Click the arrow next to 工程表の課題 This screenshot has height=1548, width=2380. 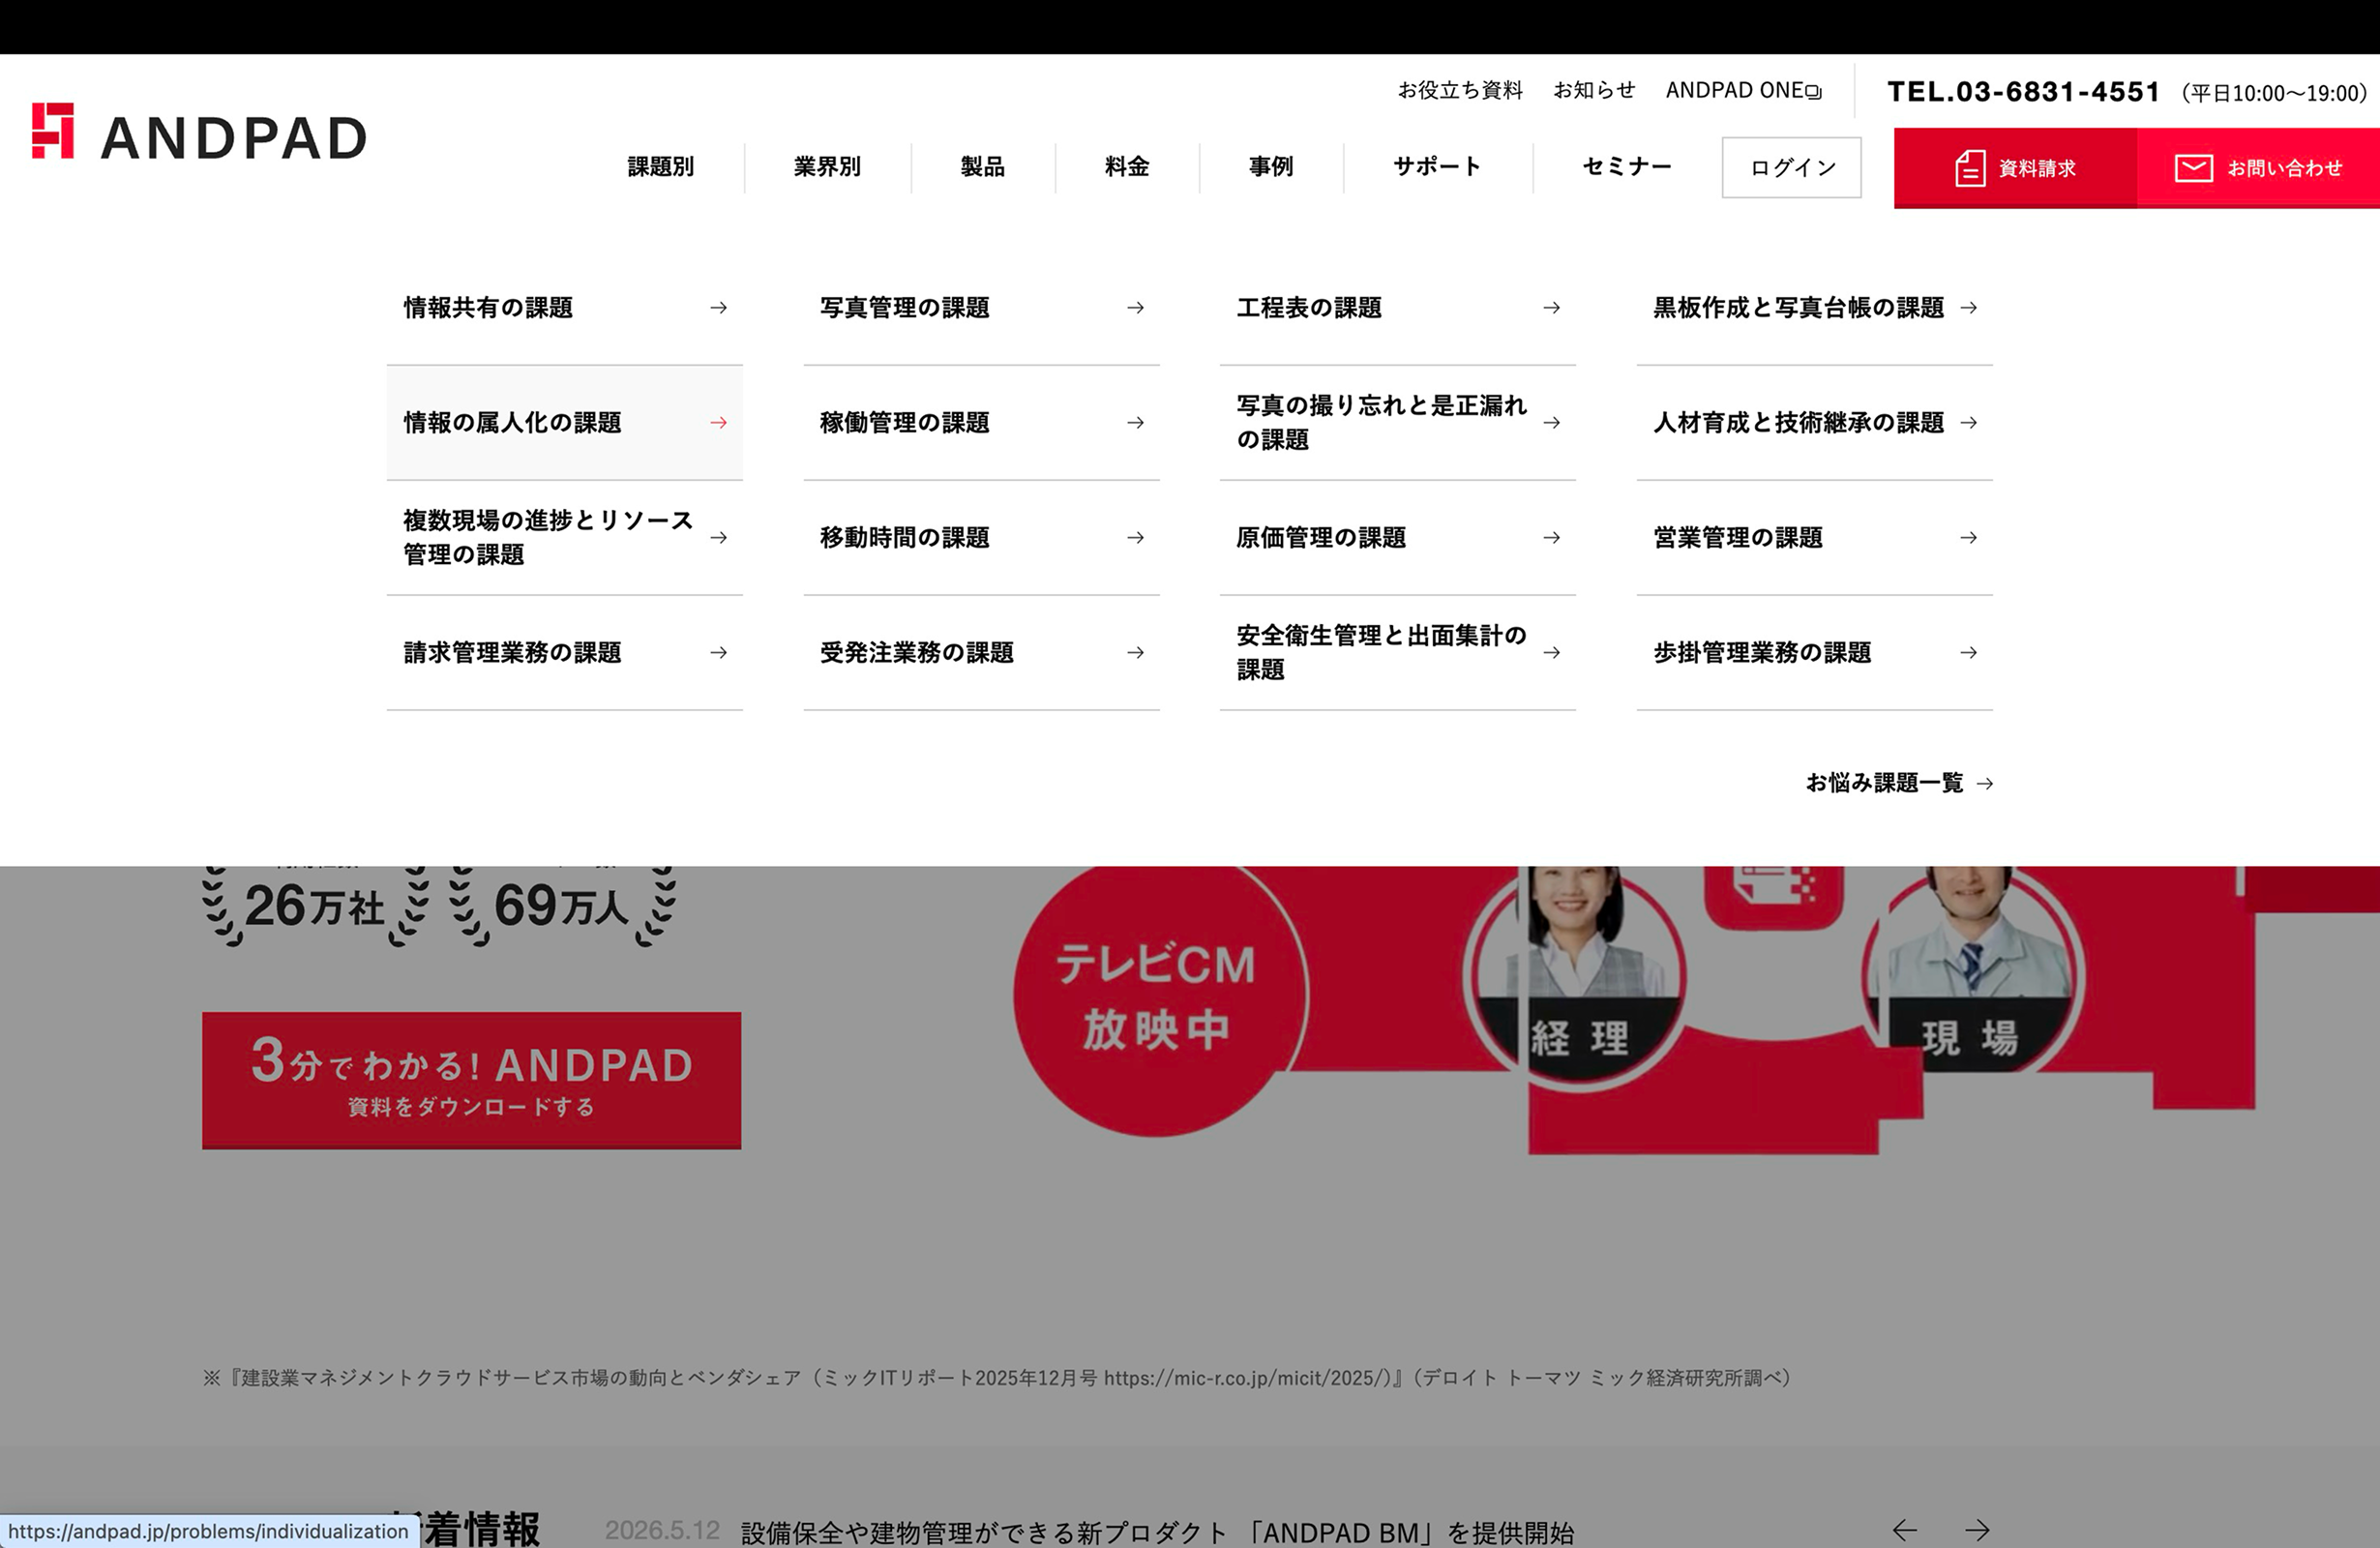(x=1551, y=308)
